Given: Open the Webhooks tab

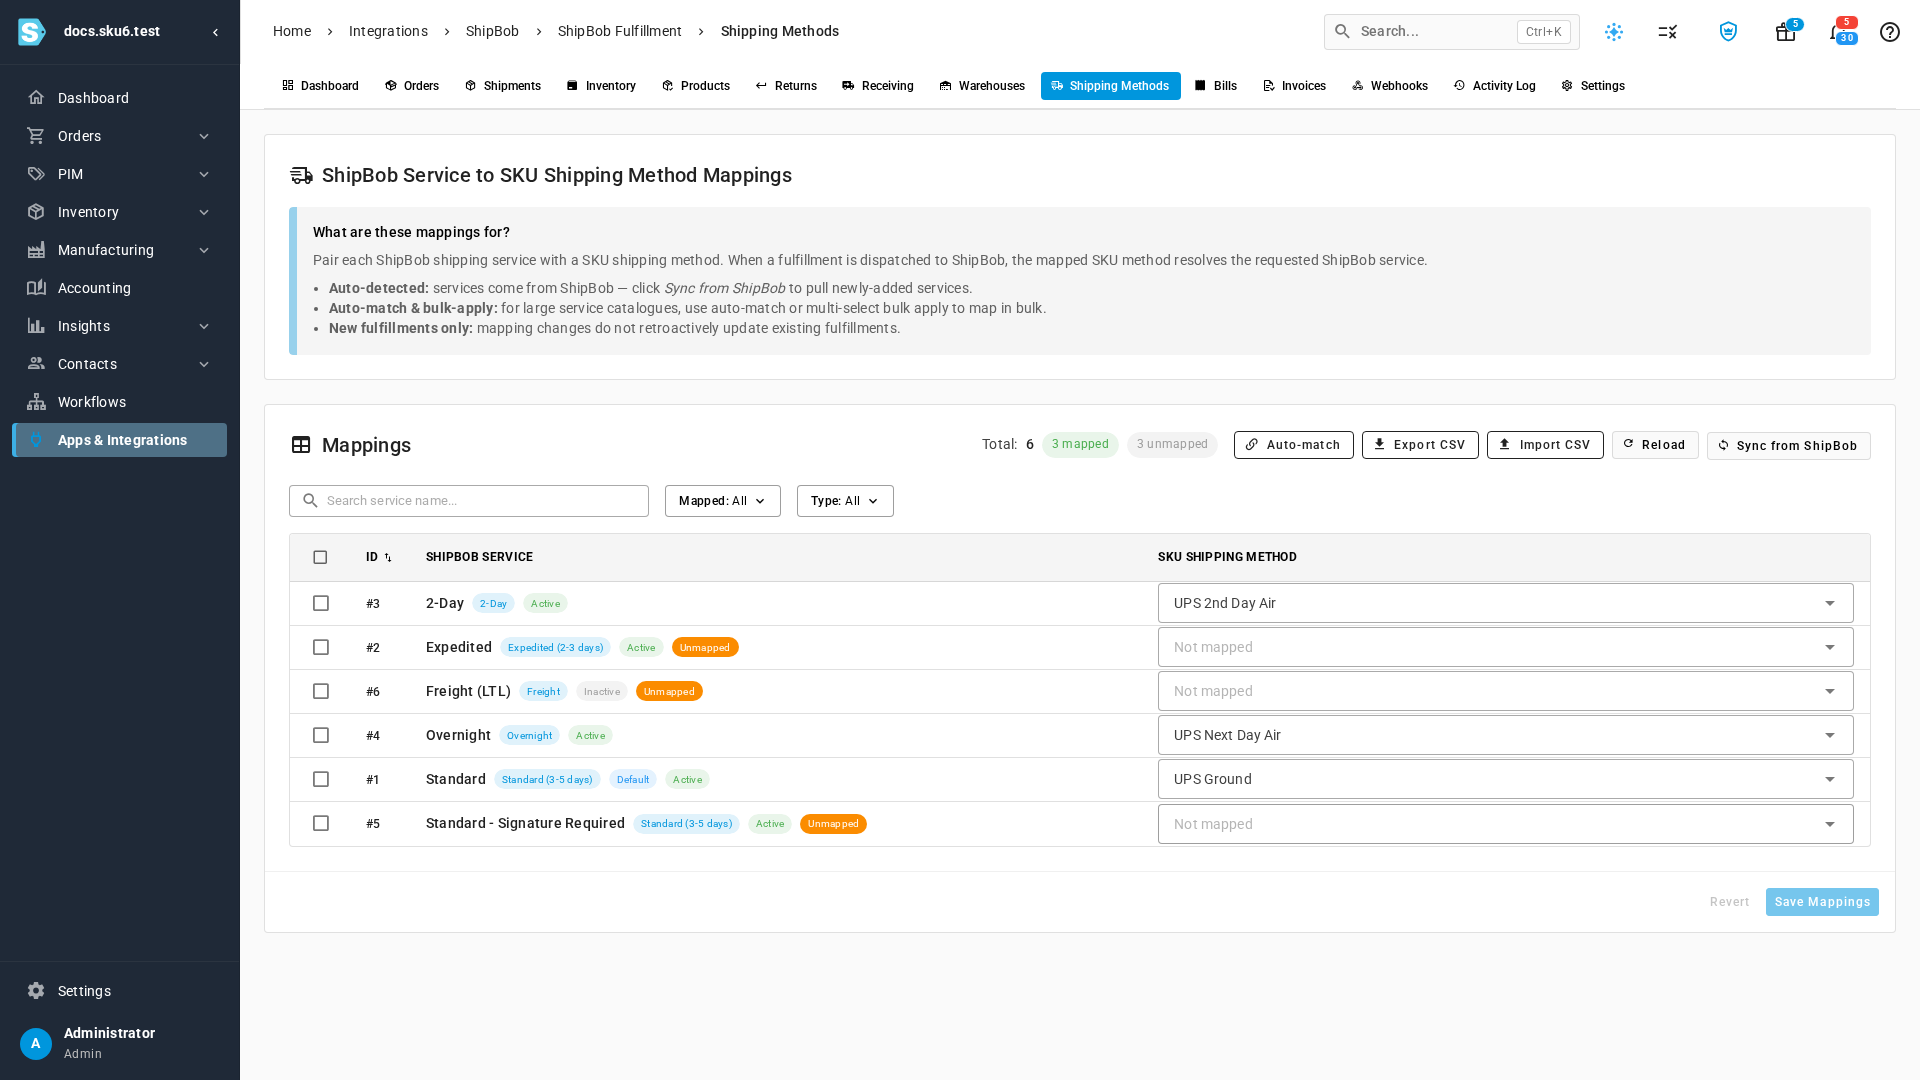Looking at the screenshot, I should 1389,86.
